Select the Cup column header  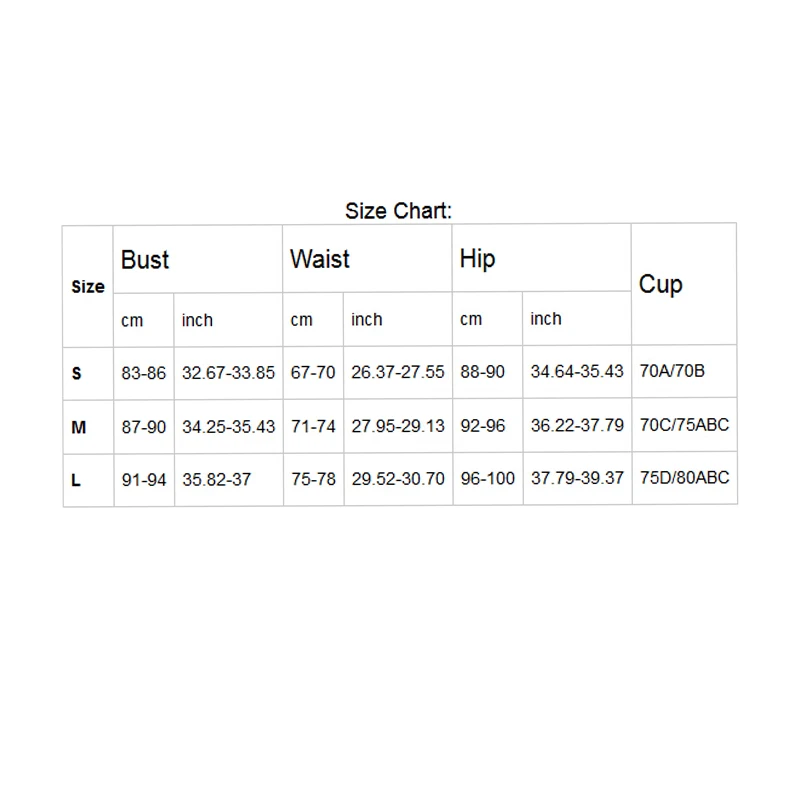coord(661,284)
